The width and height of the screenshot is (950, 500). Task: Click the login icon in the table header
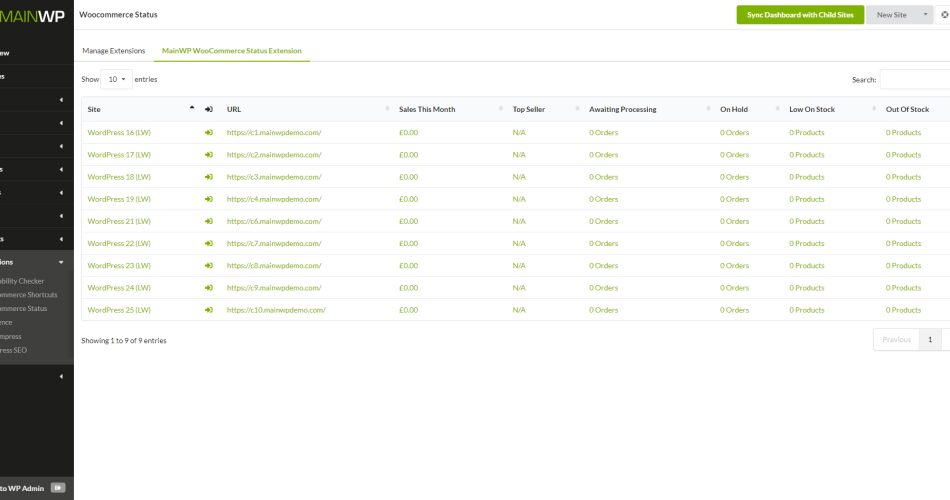point(208,109)
